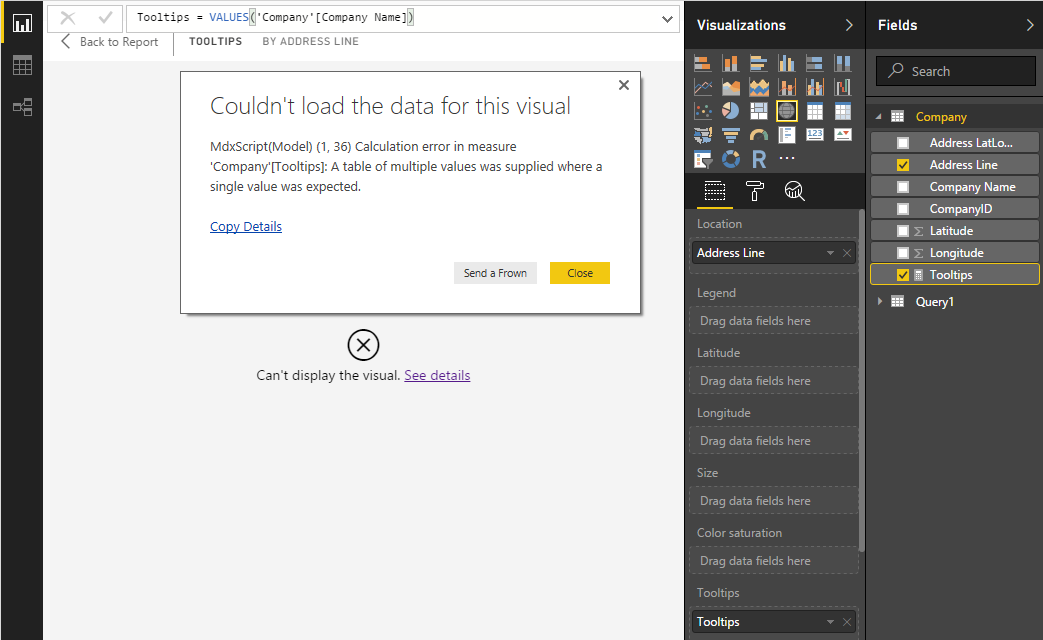Select the Multi-row card visualization
This screenshot has height=640, width=1043.
787,135
